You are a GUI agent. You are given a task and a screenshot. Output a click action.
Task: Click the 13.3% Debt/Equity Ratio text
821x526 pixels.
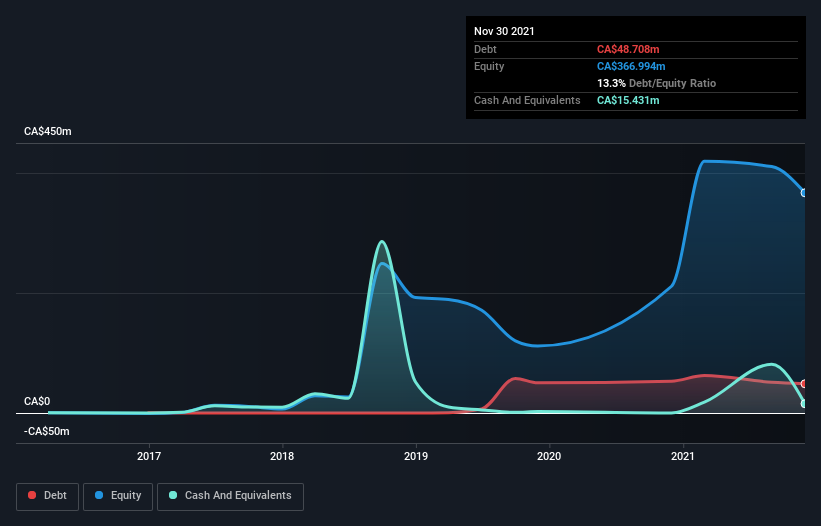point(657,83)
